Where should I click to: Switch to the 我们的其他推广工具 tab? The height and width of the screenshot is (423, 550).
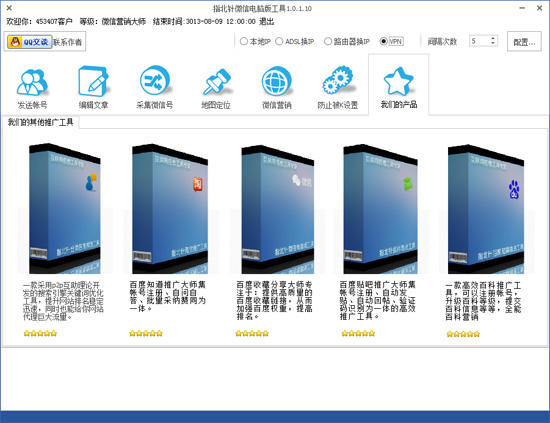point(40,122)
